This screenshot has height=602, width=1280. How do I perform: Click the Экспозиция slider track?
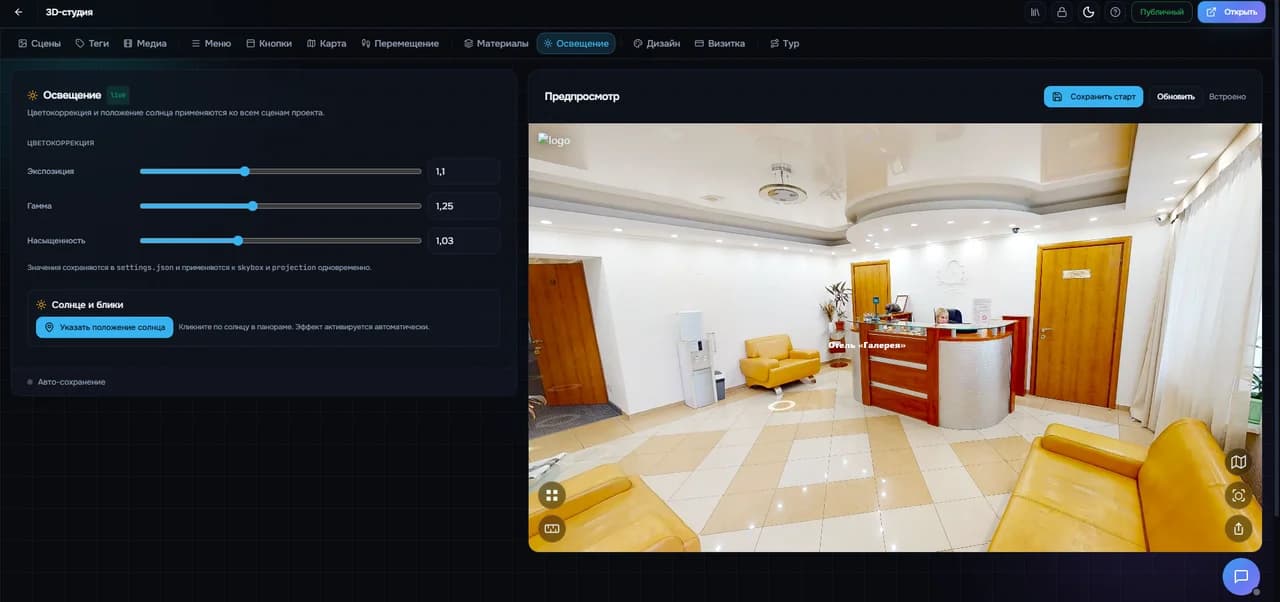(280, 171)
